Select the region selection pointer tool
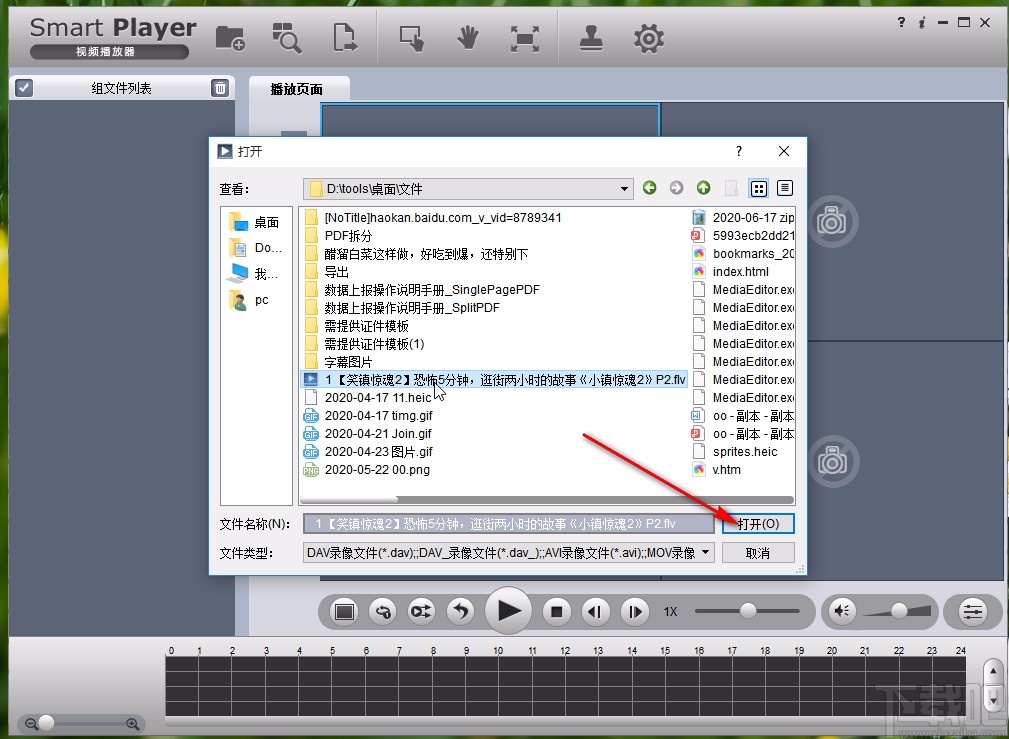The width and height of the screenshot is (1009, 739). tap(411, 39)
